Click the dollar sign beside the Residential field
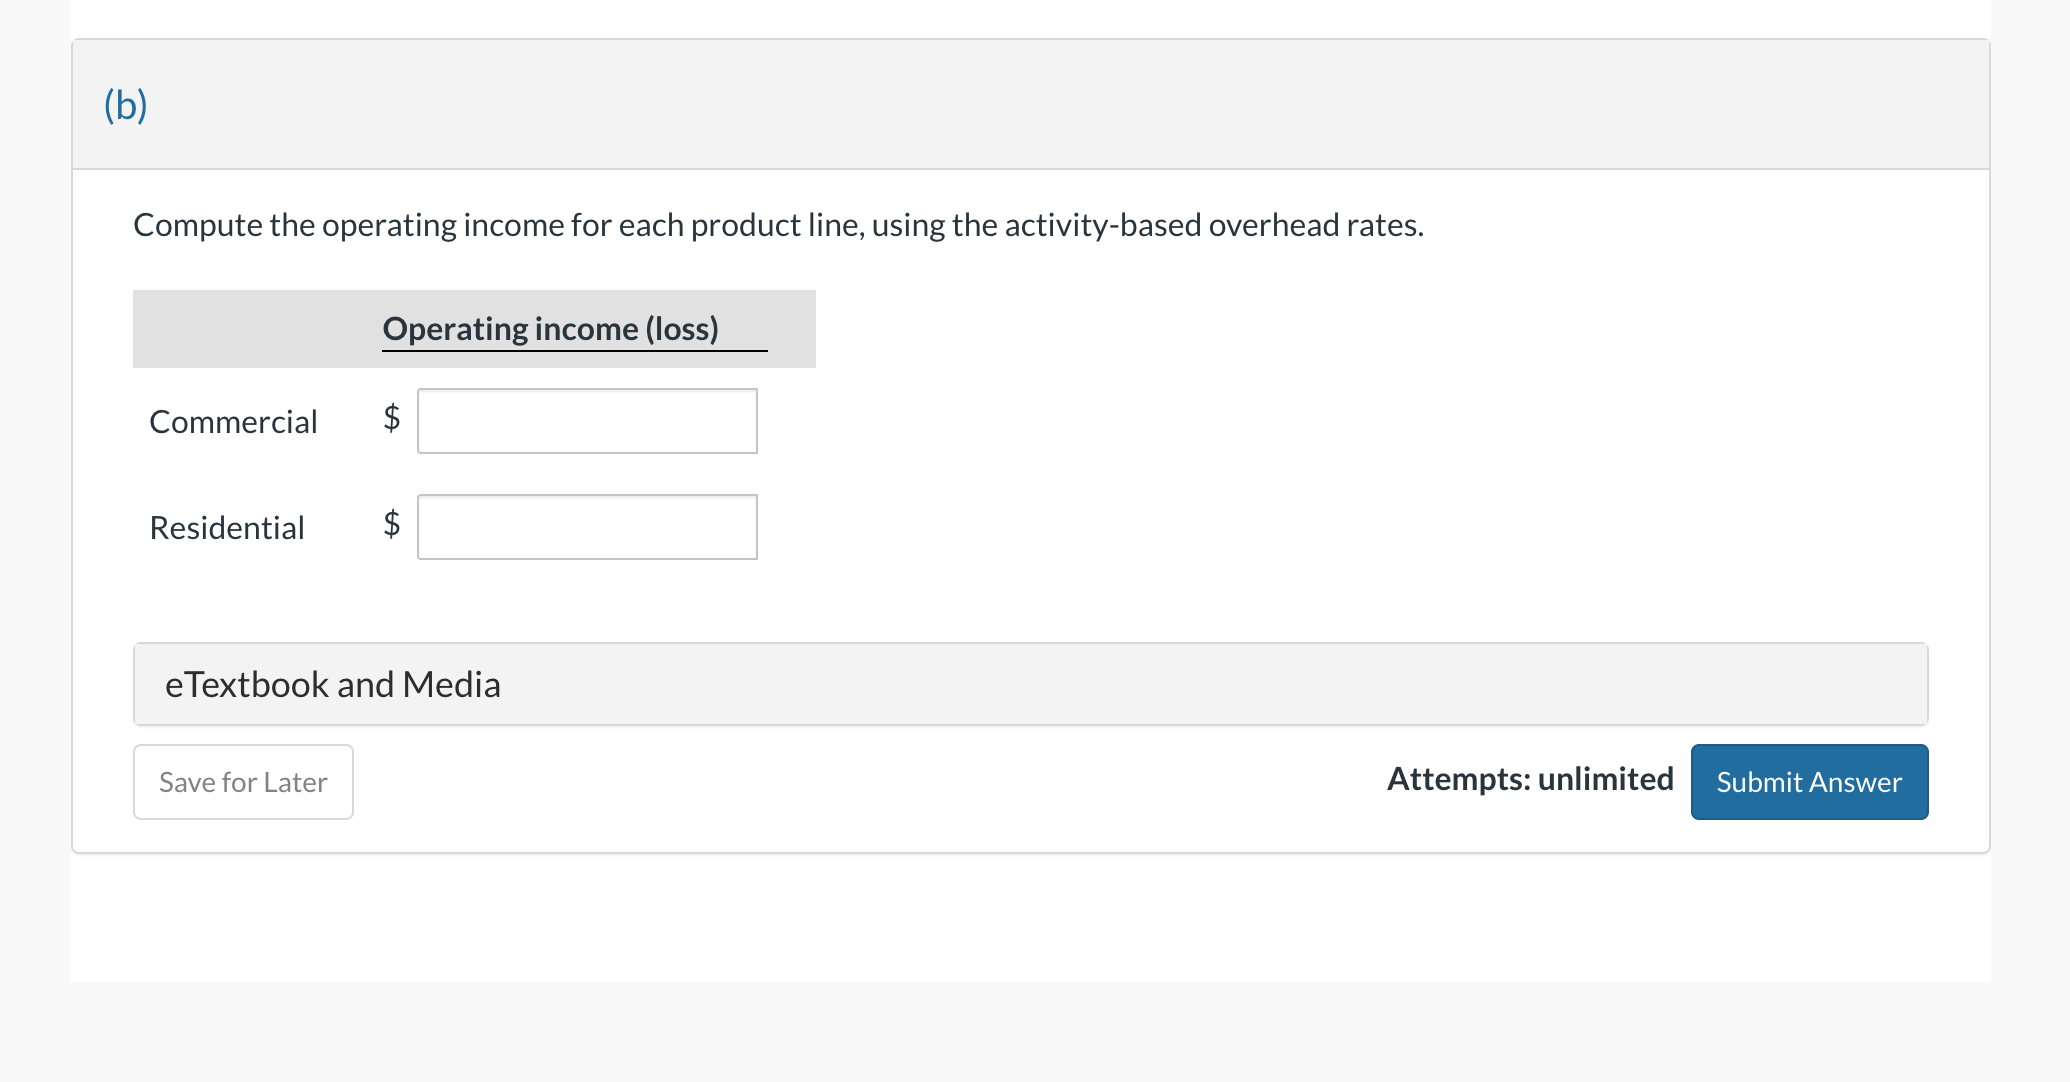The height and width of the screenshot is (1082, 2070). 392,523
